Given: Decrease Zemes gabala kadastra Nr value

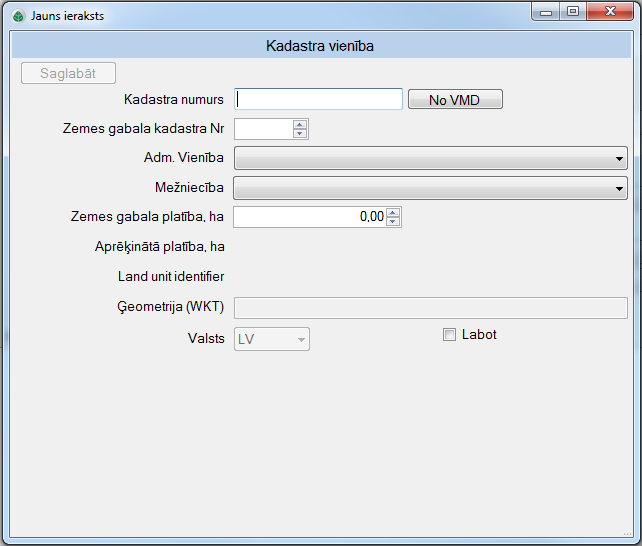Looking at the screenshot, I should click(299, 133).
